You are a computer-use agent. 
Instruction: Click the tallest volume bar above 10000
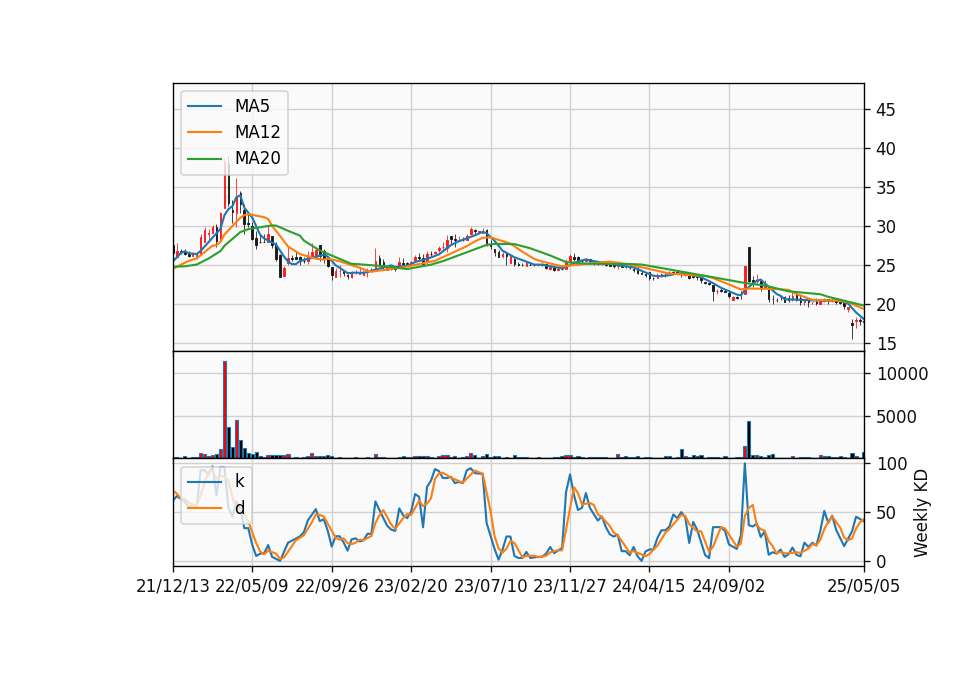[x=225, y=410]
